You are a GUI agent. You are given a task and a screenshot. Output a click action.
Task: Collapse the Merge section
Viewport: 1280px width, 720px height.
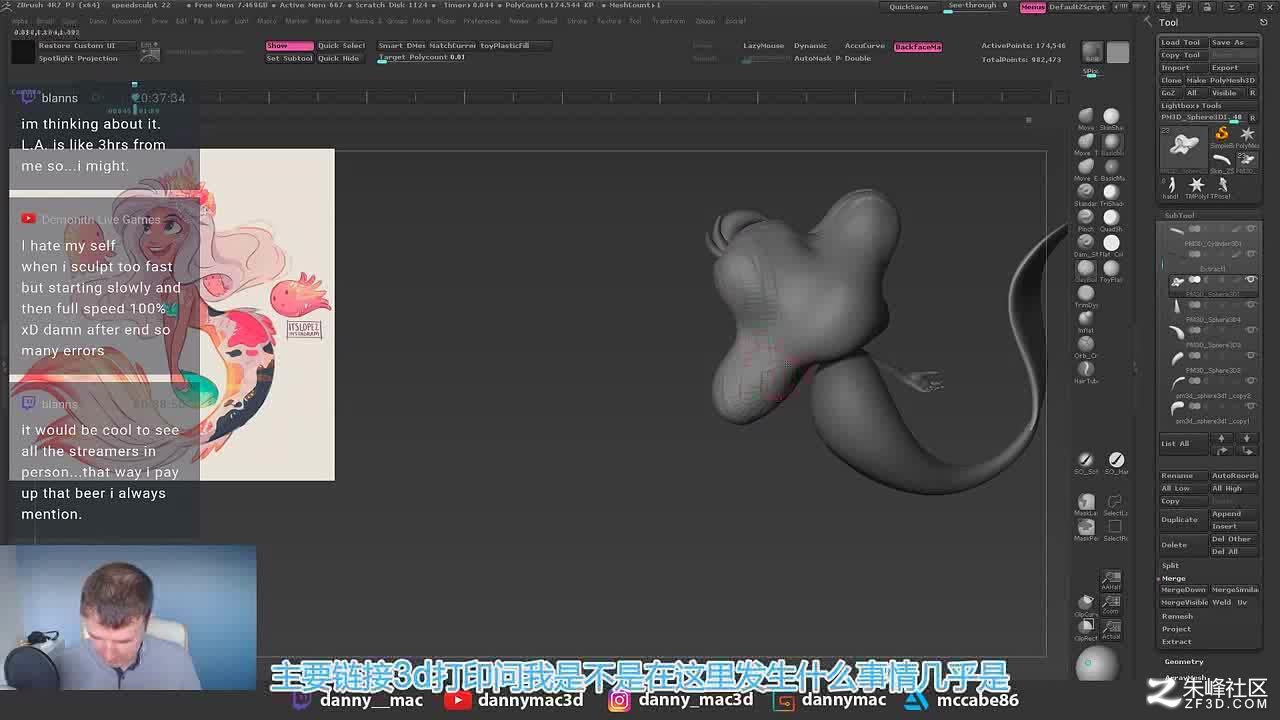(1173, 578)
